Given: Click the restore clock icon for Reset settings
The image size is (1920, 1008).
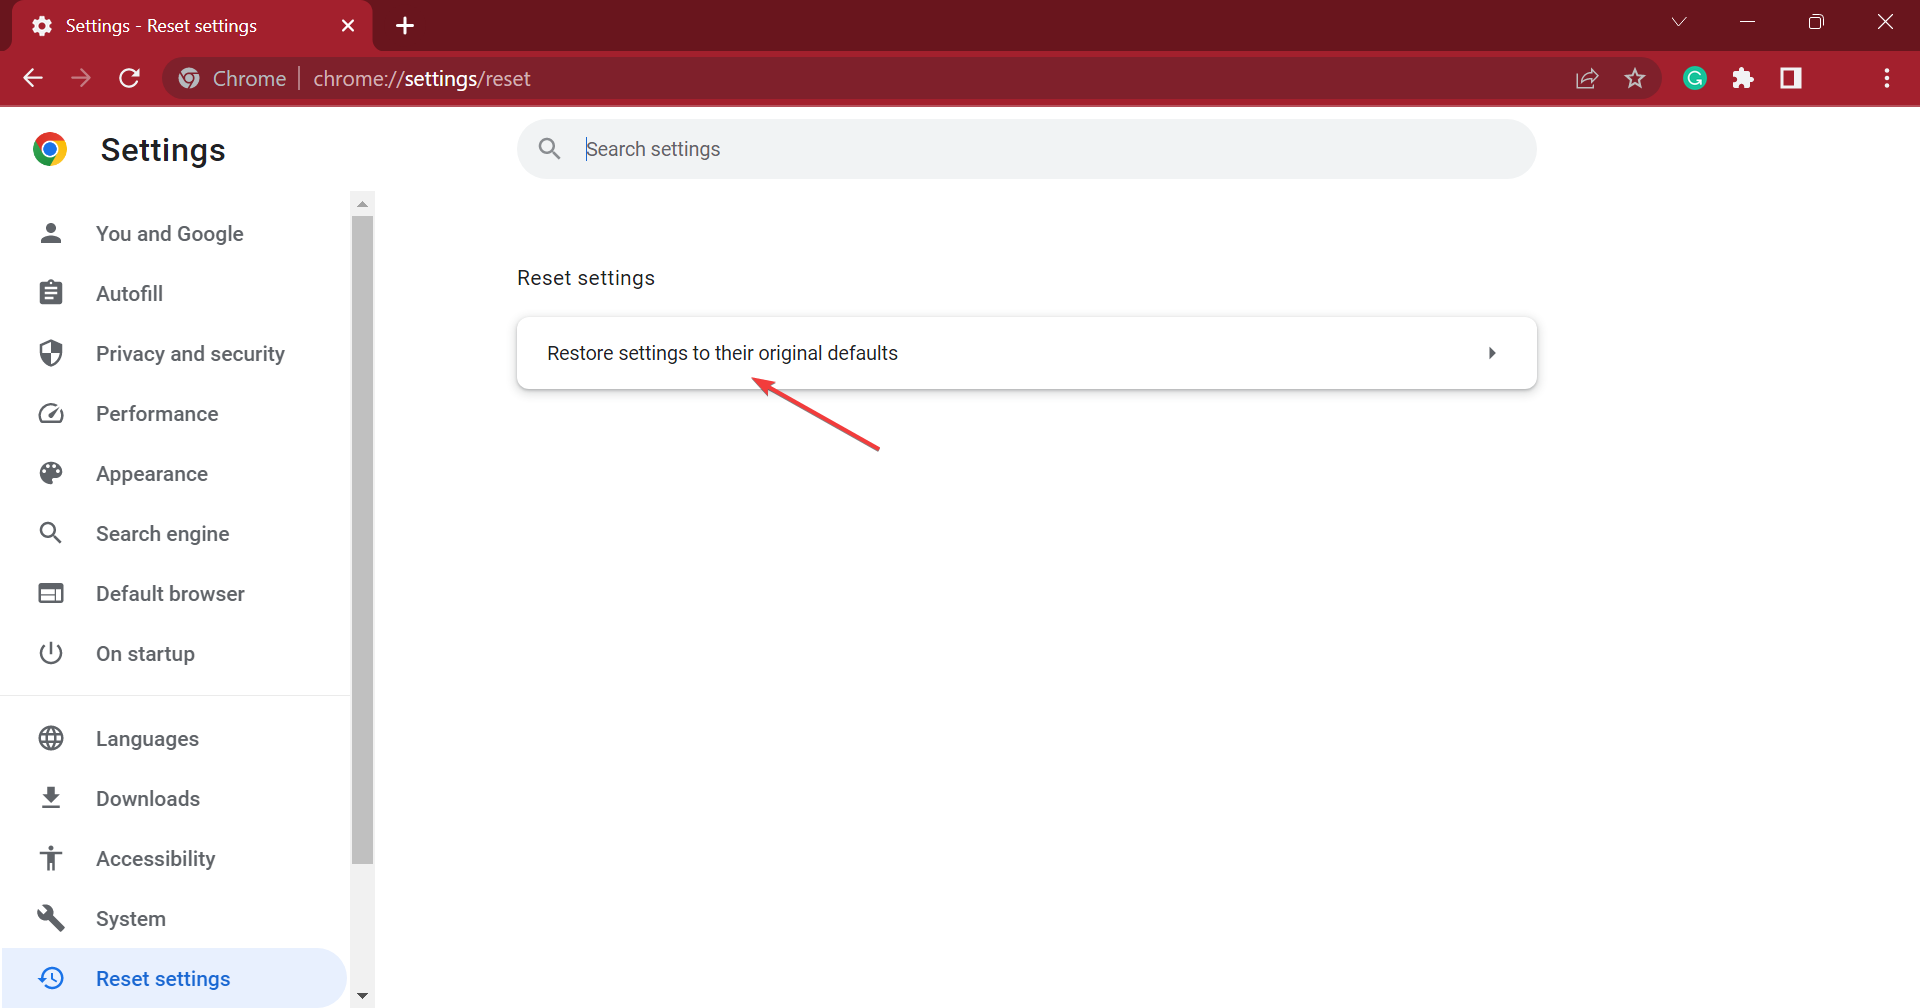Looking at the screenshot, I should point(51,978).
